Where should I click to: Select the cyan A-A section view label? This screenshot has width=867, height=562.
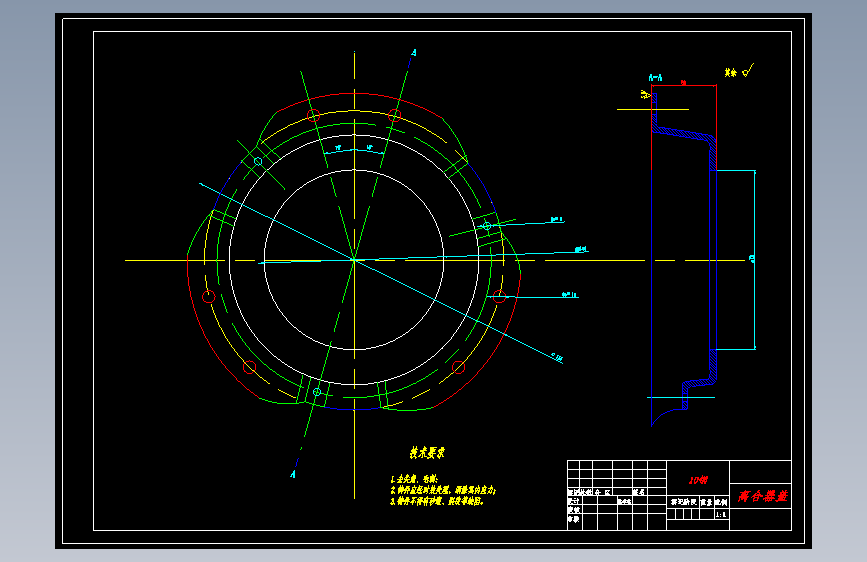[x=655, y=78]
